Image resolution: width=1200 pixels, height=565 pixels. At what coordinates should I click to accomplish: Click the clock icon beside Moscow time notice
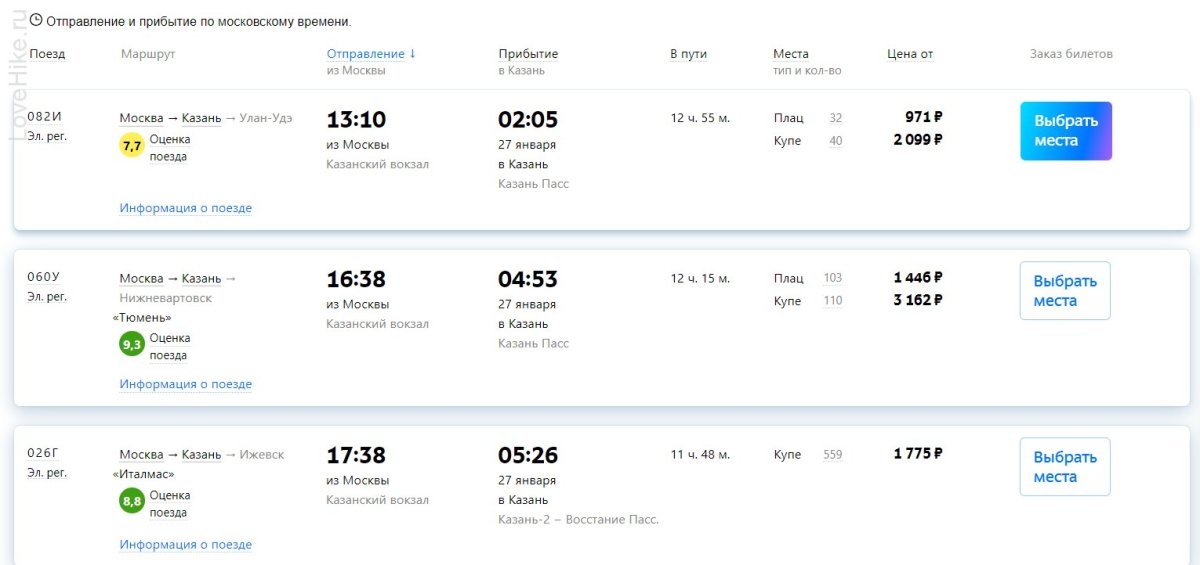tap(36, 20)
